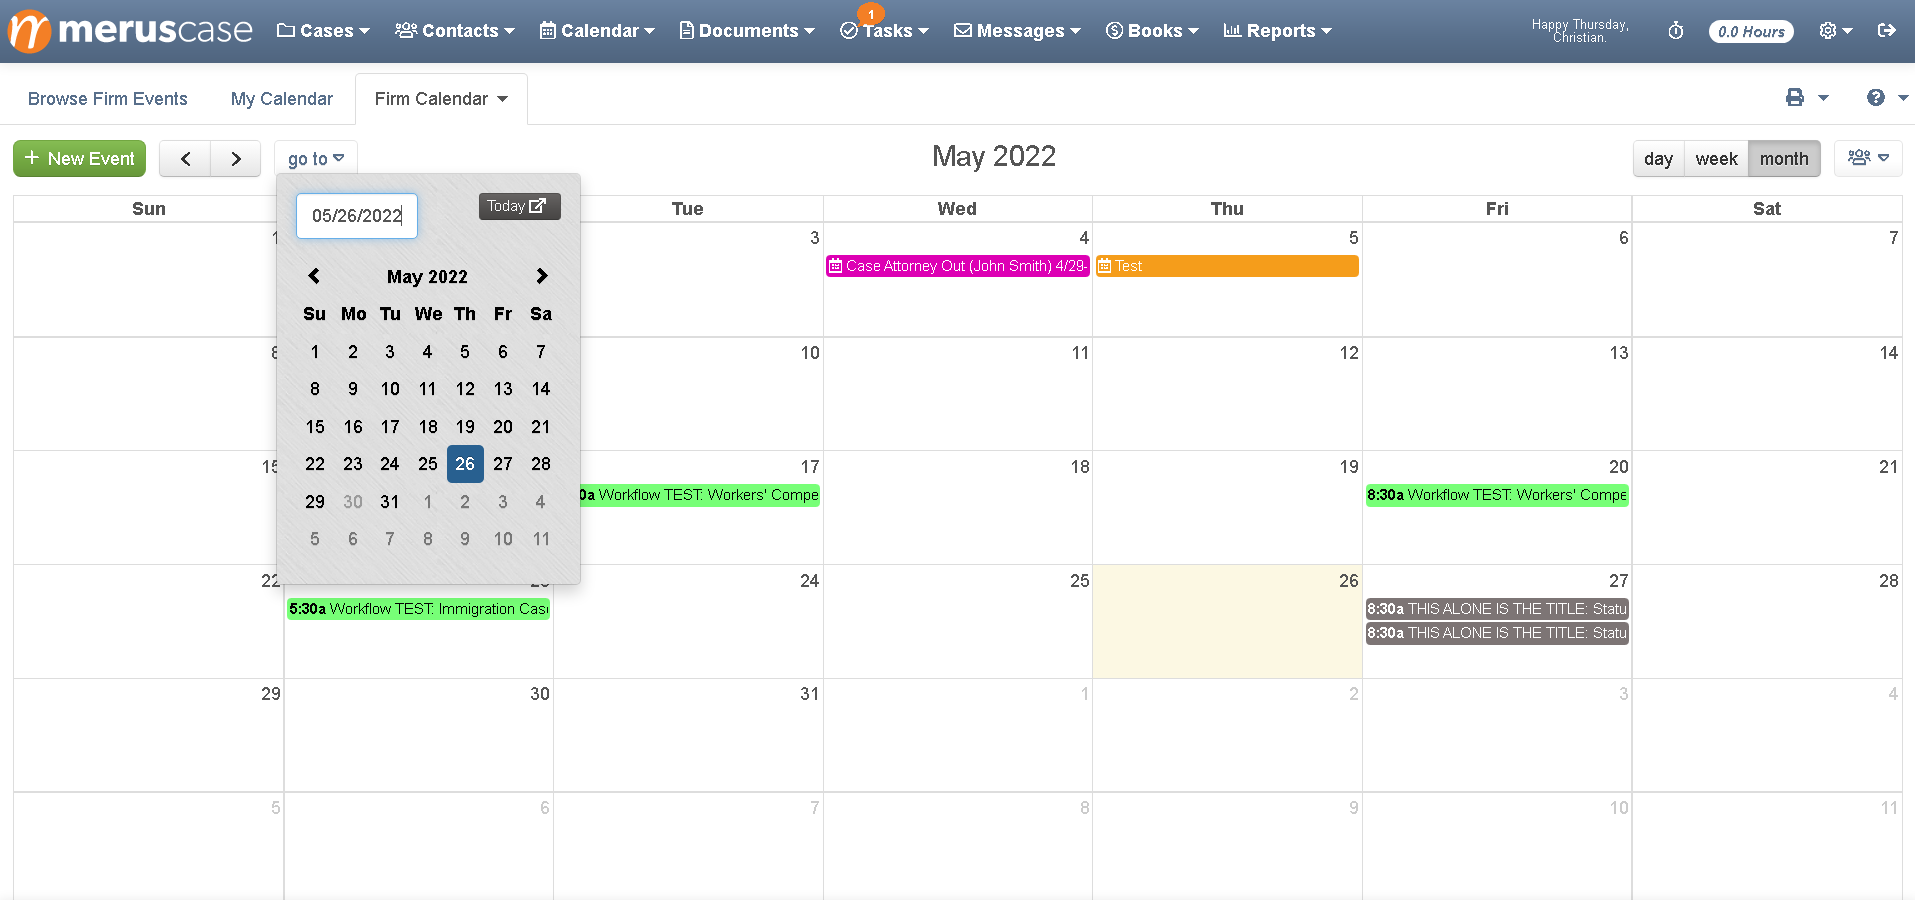Open the help question mark menu
The width and height of the screenshot is (1915, 900).
tap(1886, 97)
